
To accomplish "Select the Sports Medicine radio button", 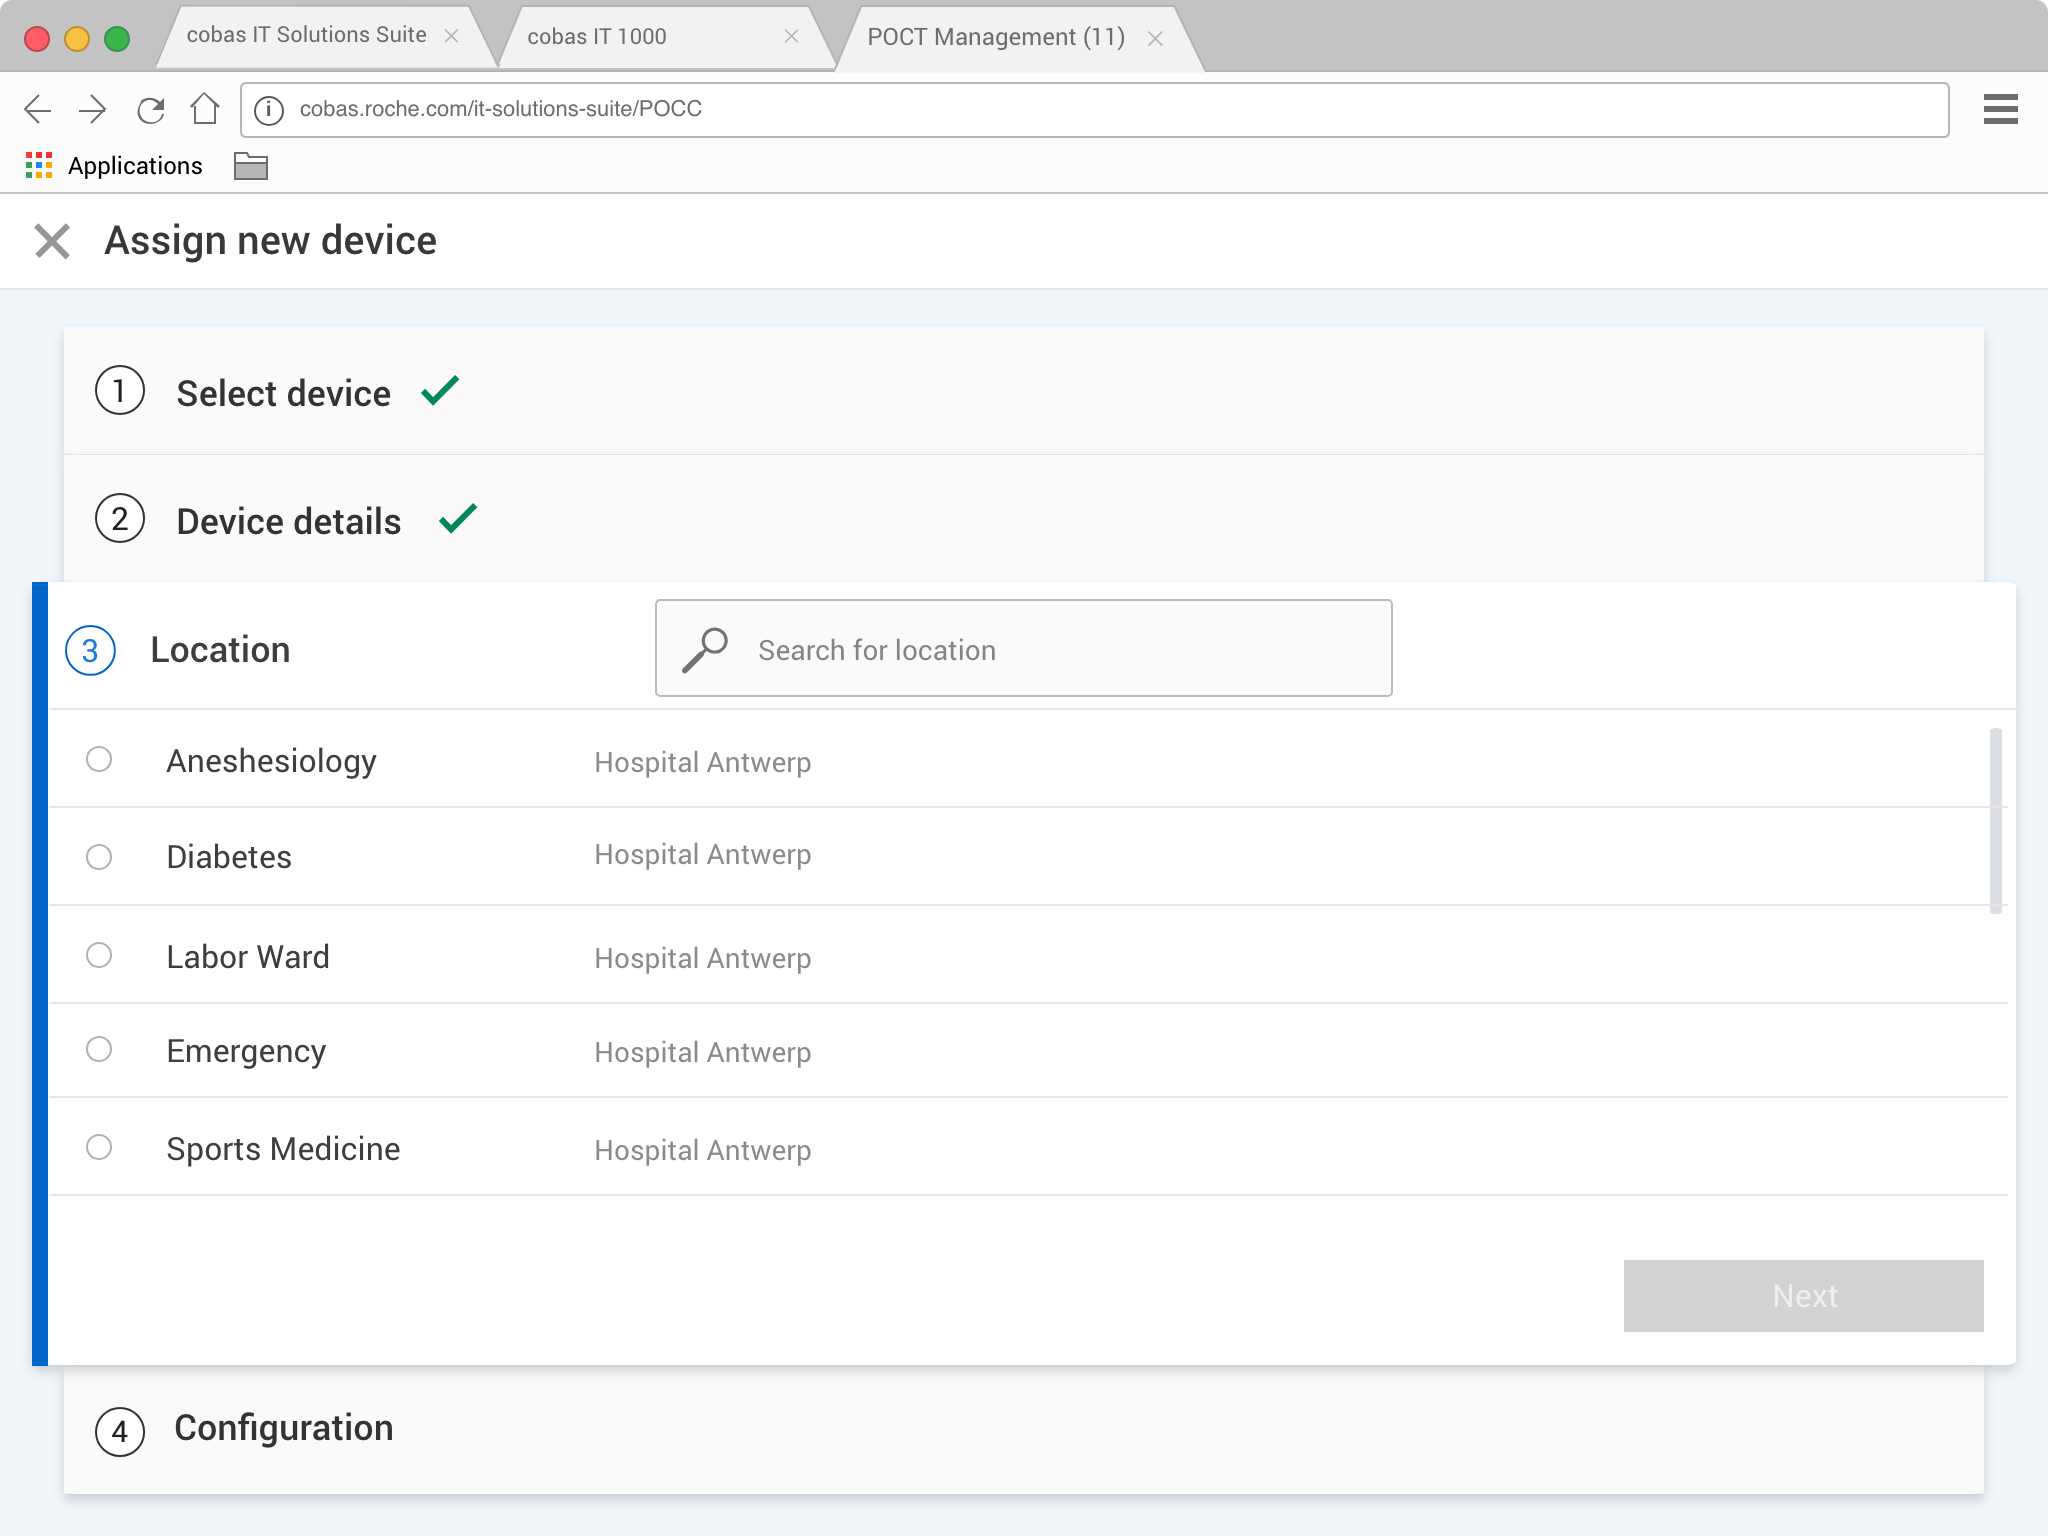I will tap(99, 1147).
